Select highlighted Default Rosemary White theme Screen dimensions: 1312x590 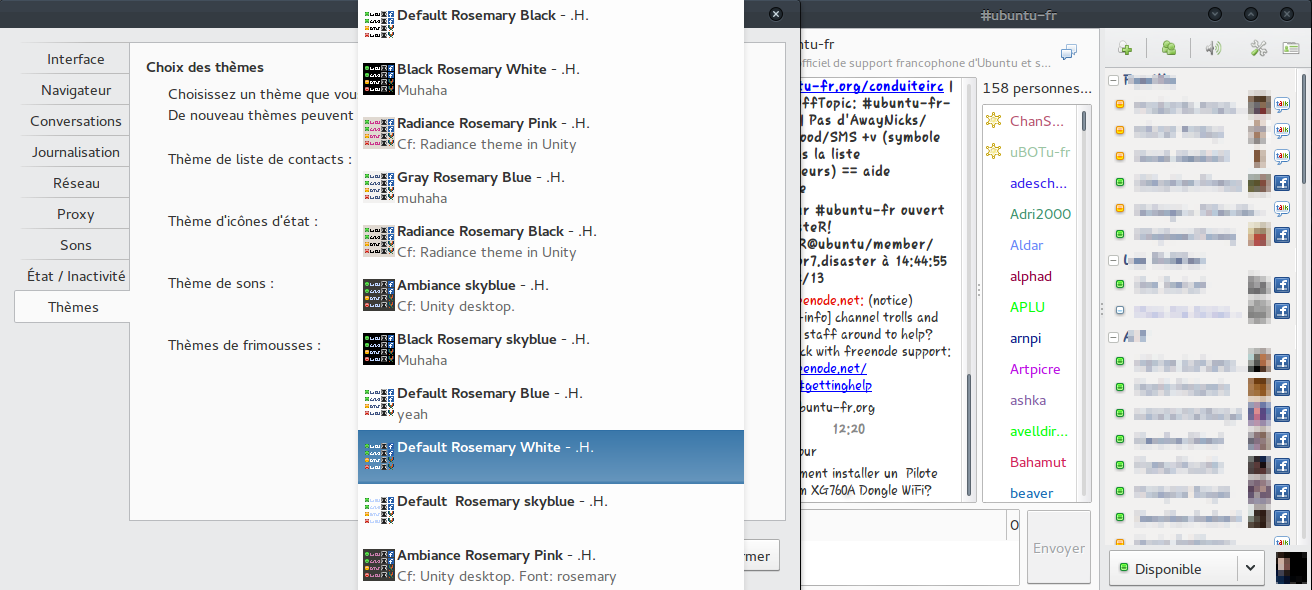(551, 457)
